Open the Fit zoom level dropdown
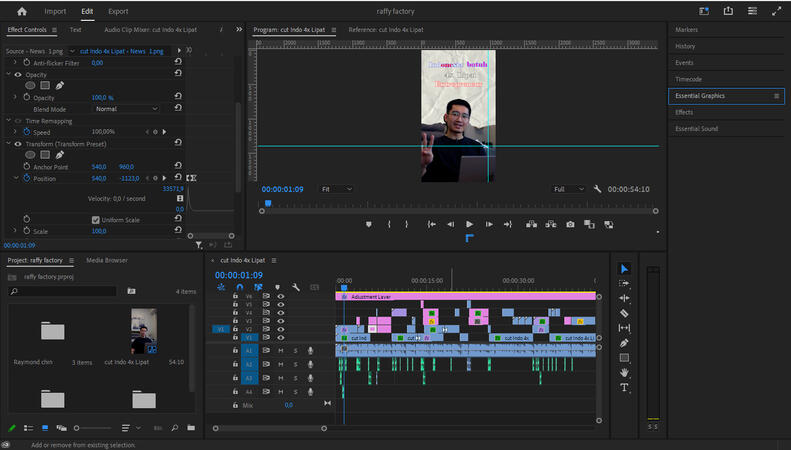The width and height of the screenshot is (791, 450). [x=337, y=188]
